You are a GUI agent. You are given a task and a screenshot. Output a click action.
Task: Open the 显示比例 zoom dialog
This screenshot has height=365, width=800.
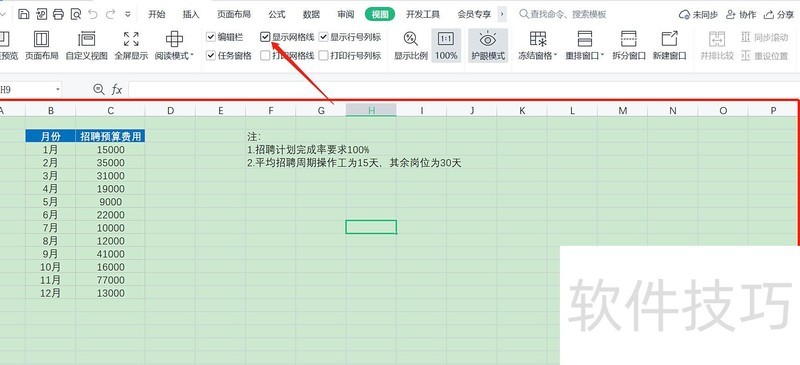pyautogui.click(x=411, y=45)
